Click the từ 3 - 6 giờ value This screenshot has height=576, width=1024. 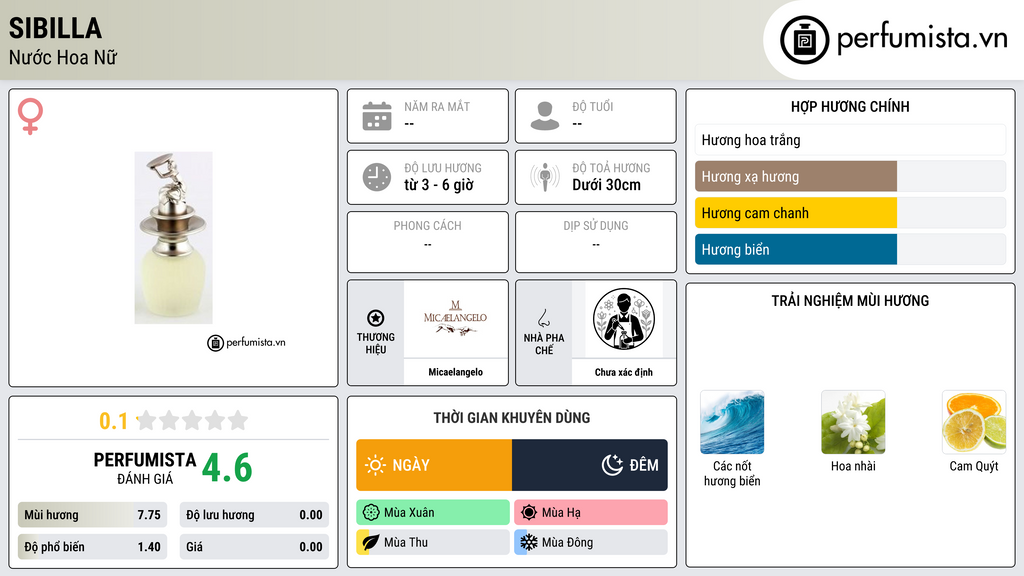click(x=439, y=185)
